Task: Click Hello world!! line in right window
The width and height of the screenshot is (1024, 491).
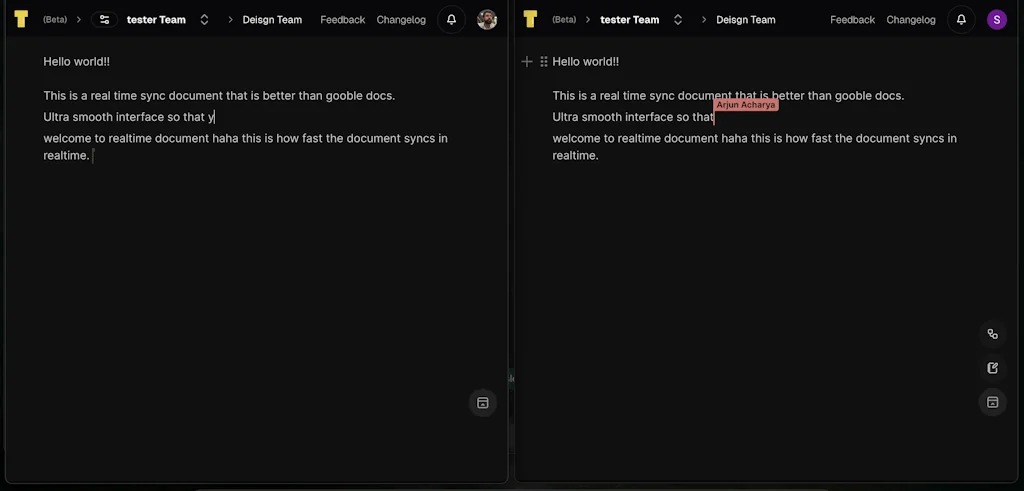Action: click(586, 61)
